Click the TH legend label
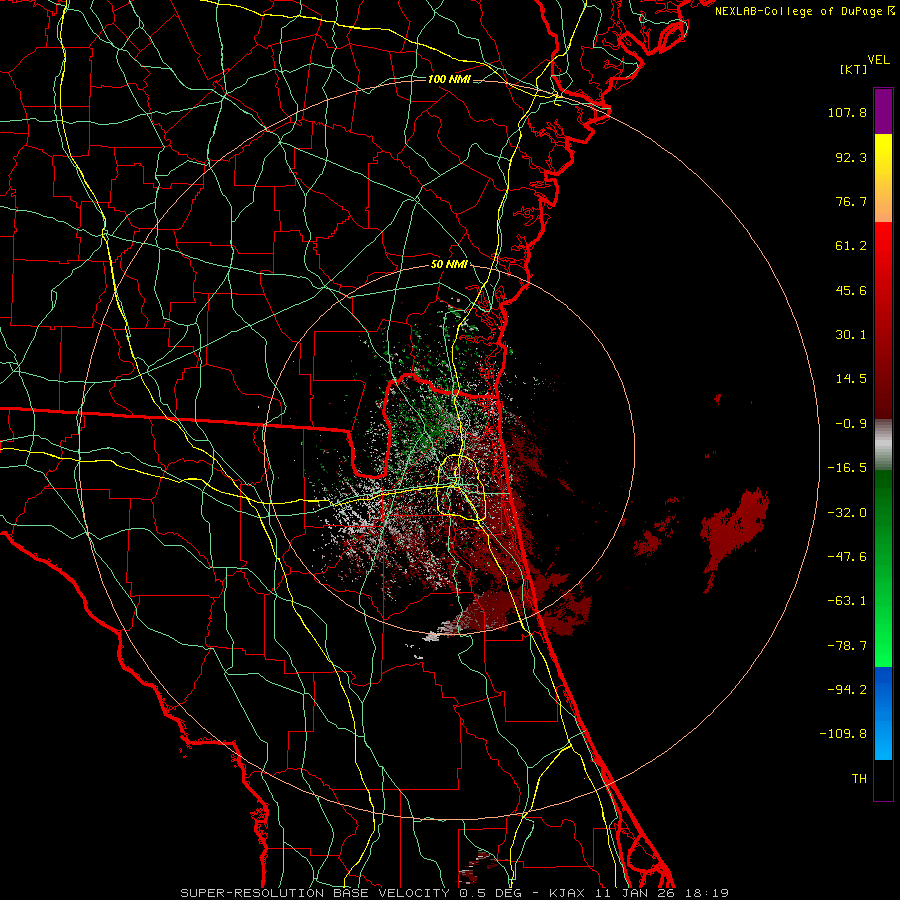 tap(859, 779)
